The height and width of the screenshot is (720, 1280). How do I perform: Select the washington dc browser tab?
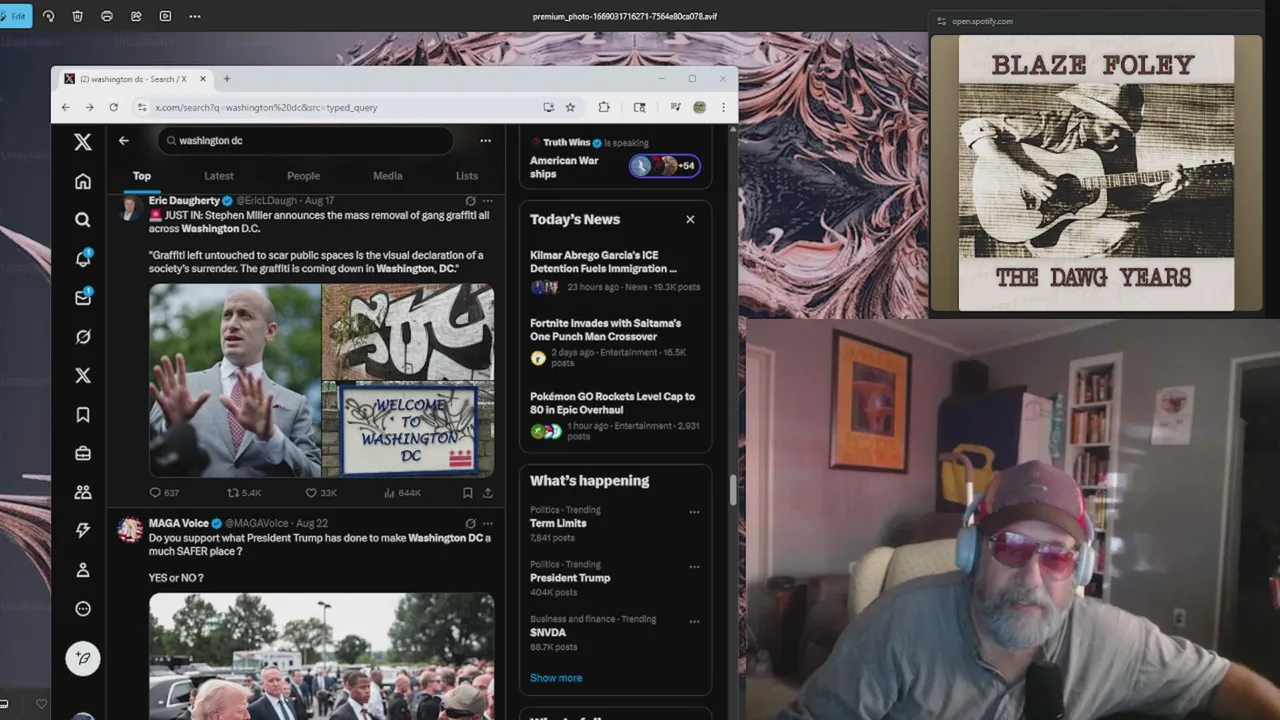tap(136, 79)
